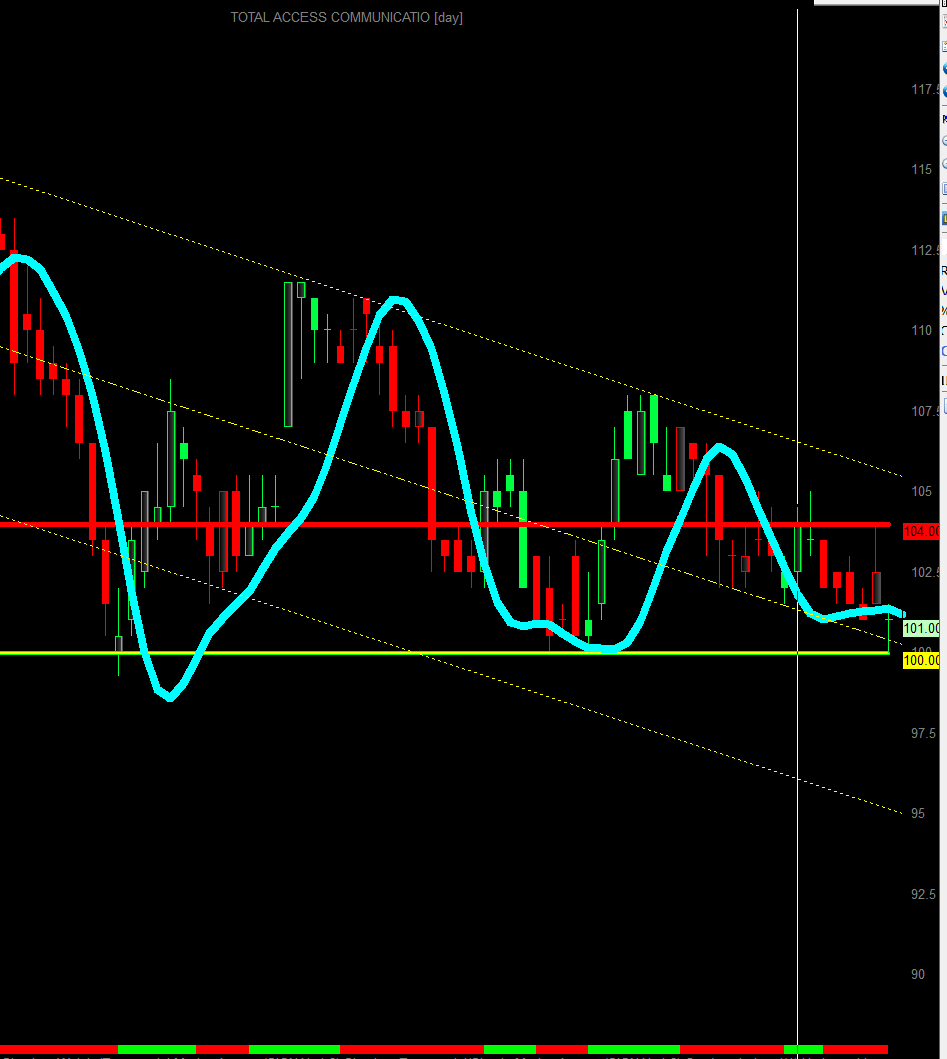
Task: Click the 101.00 last price label
Action: (921, 628)
